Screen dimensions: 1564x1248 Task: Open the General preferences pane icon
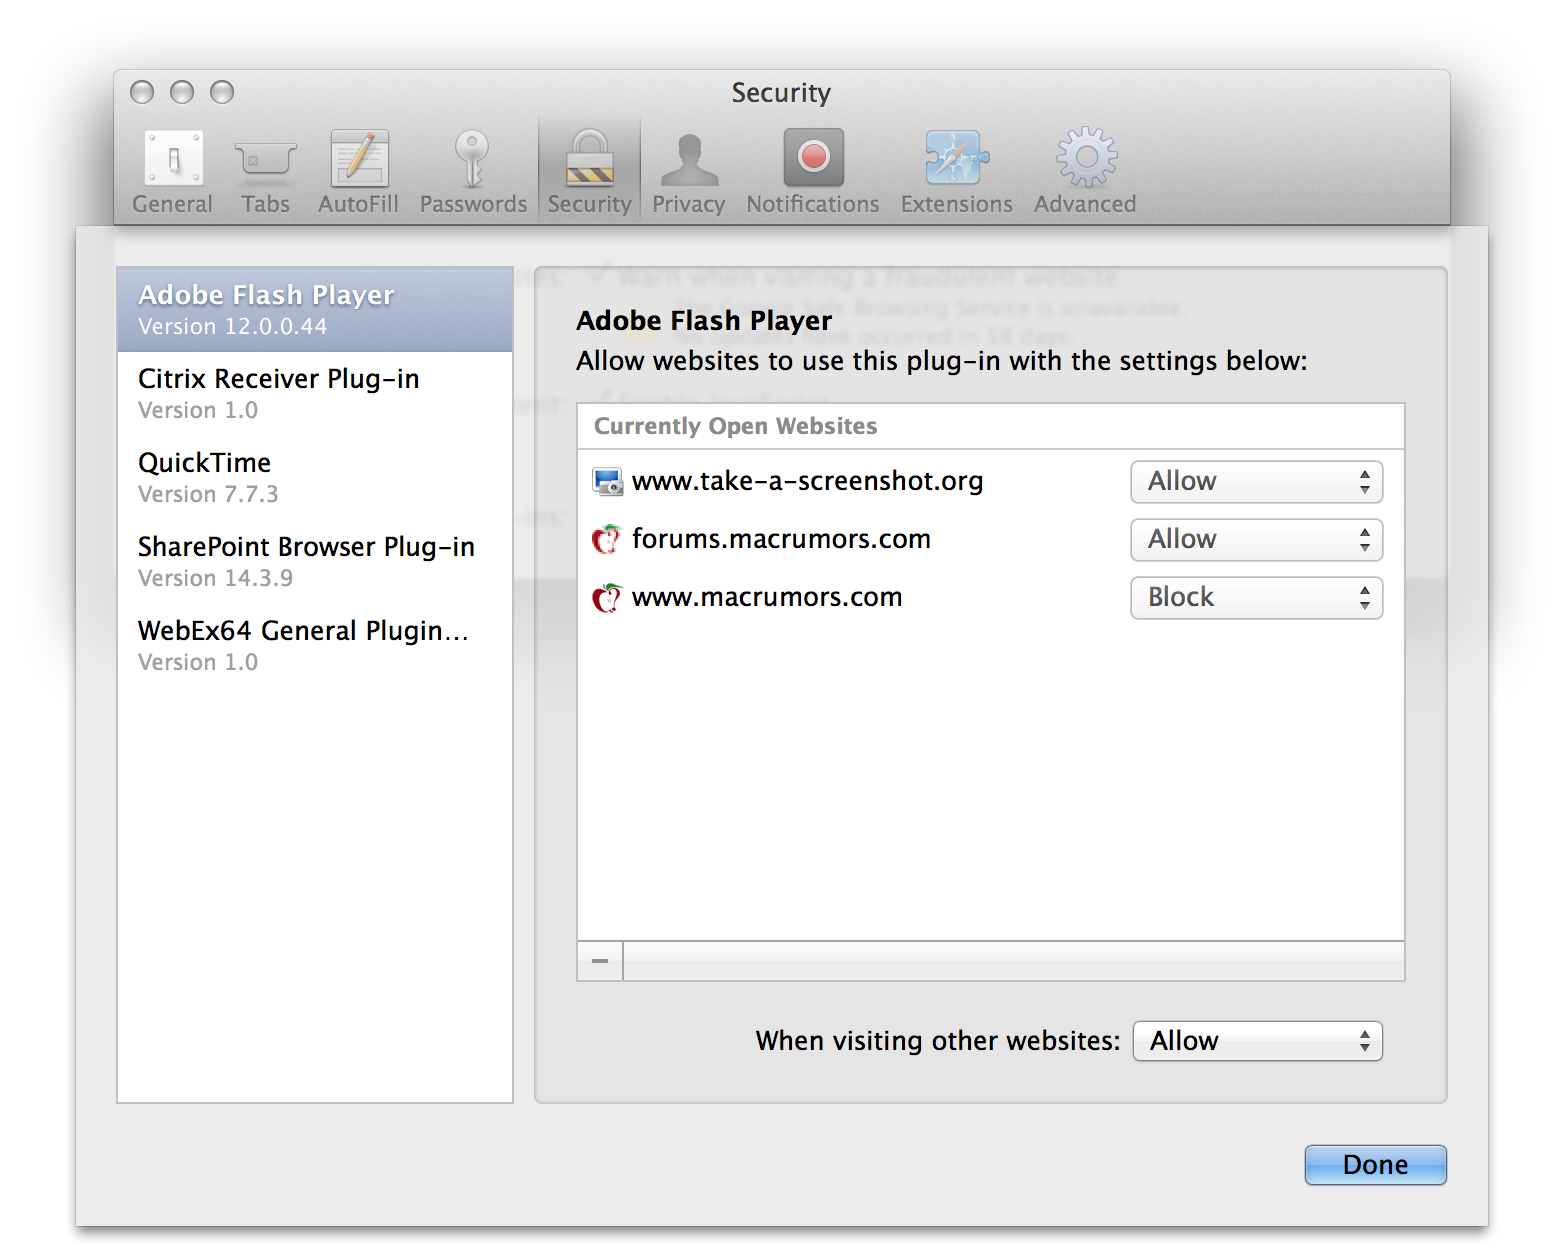[x=173, y=158]
